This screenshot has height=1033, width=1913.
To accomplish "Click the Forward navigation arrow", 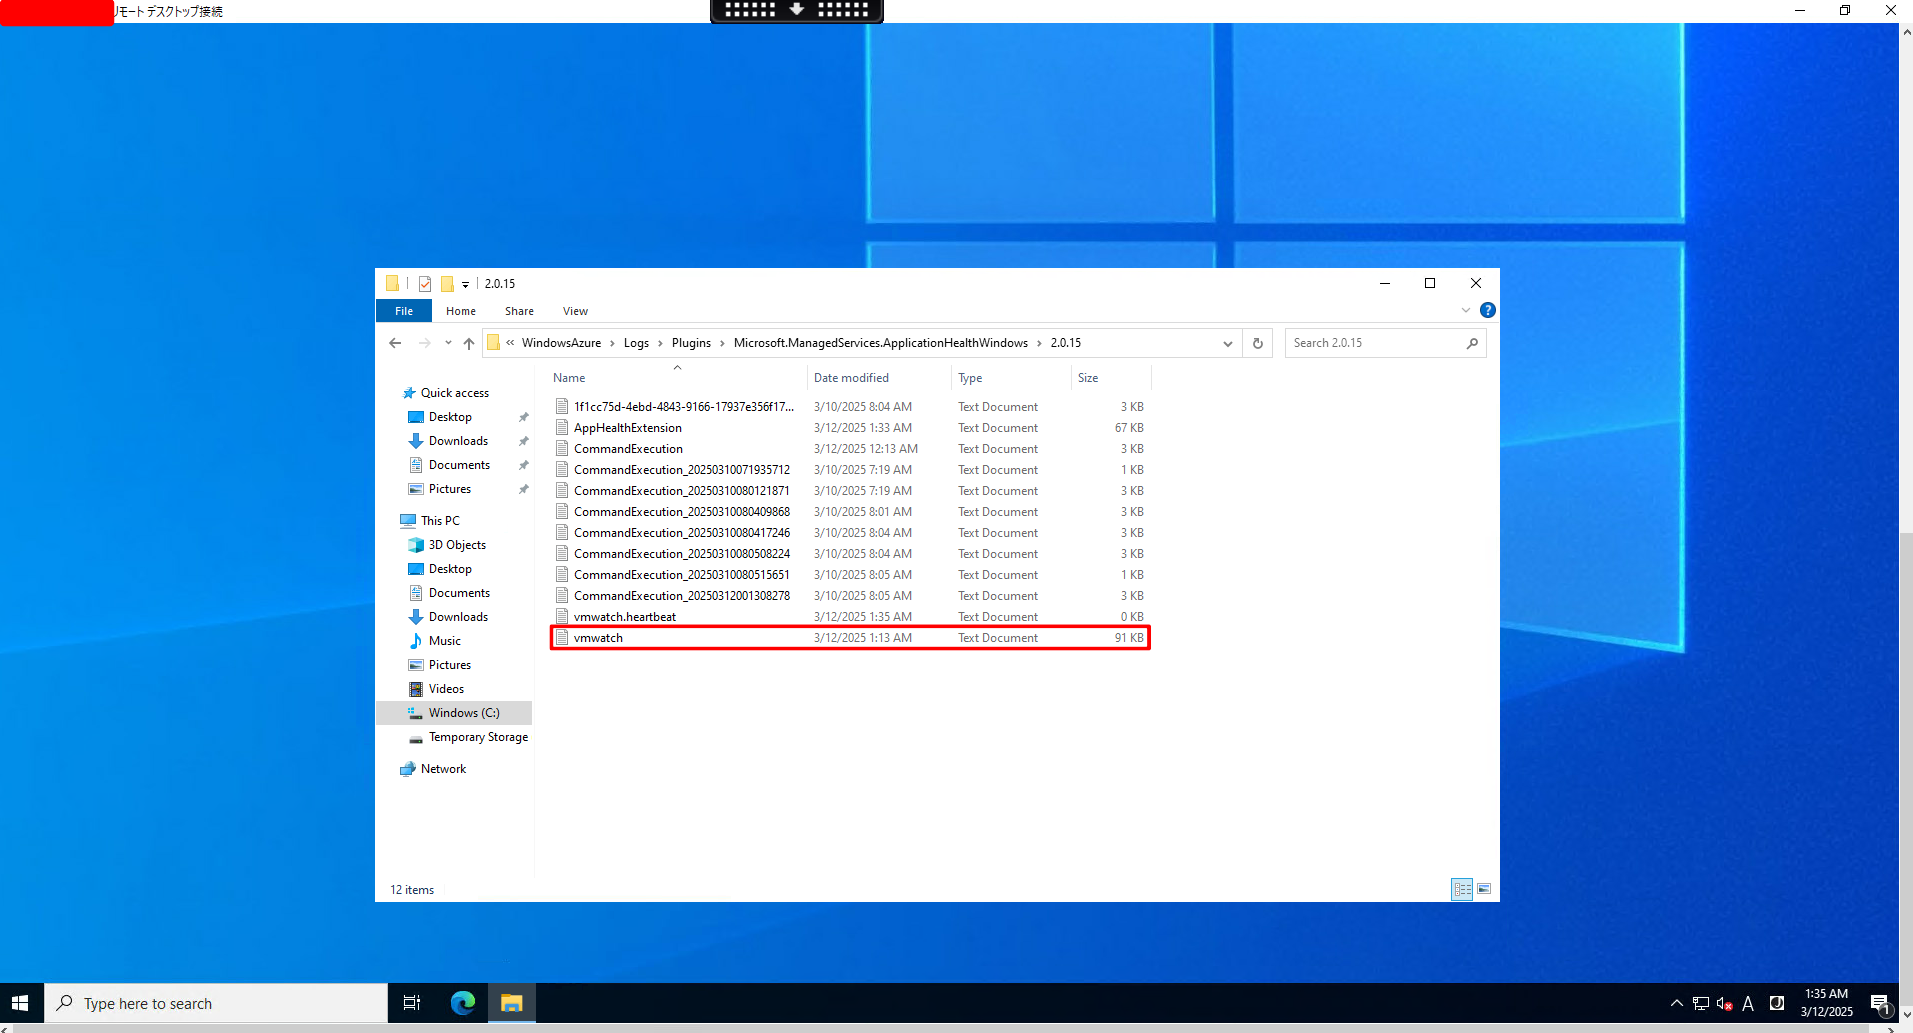I will [425, 343].
